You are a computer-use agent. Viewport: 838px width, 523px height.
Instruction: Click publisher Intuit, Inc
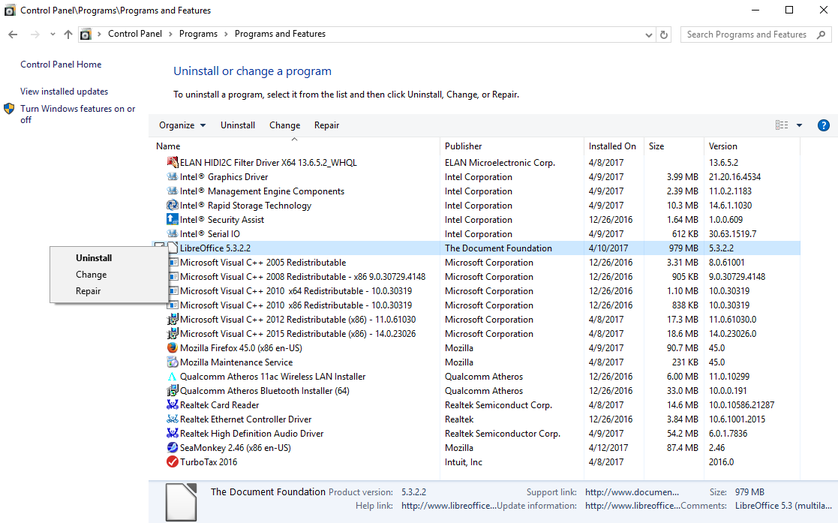pyautogui.click(x=463, y=462)
